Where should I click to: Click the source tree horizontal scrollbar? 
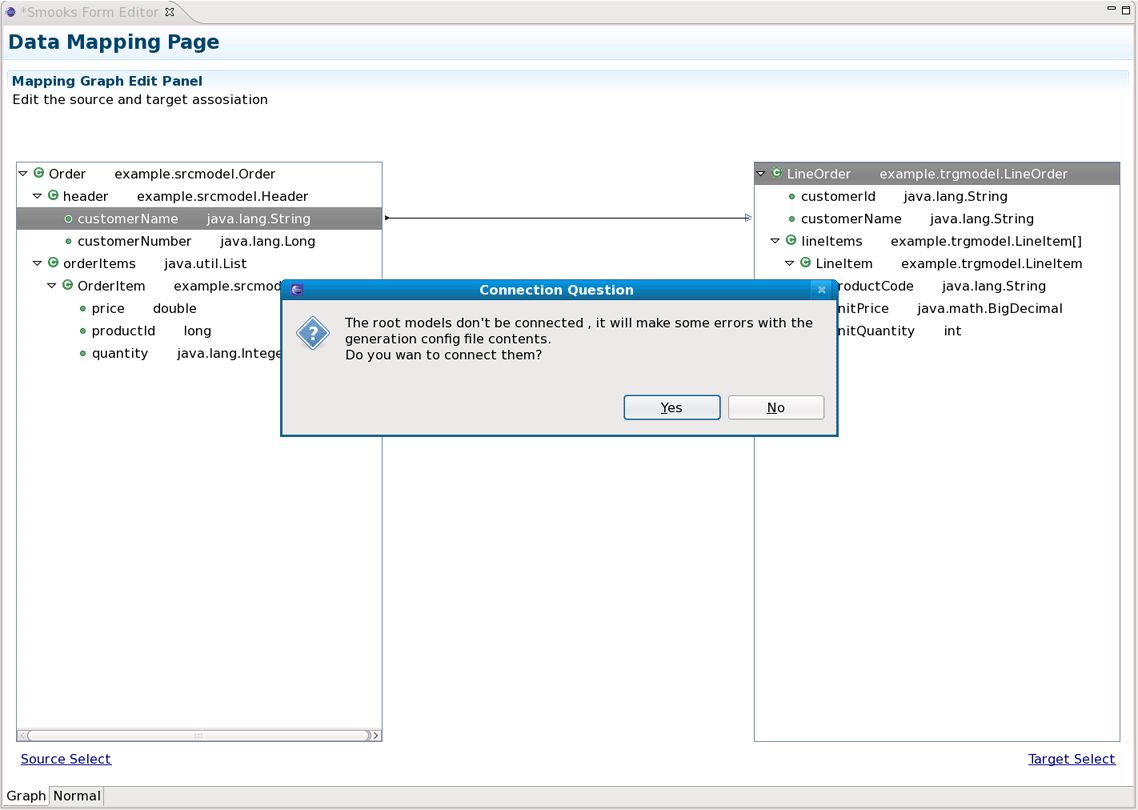(198, 735)
